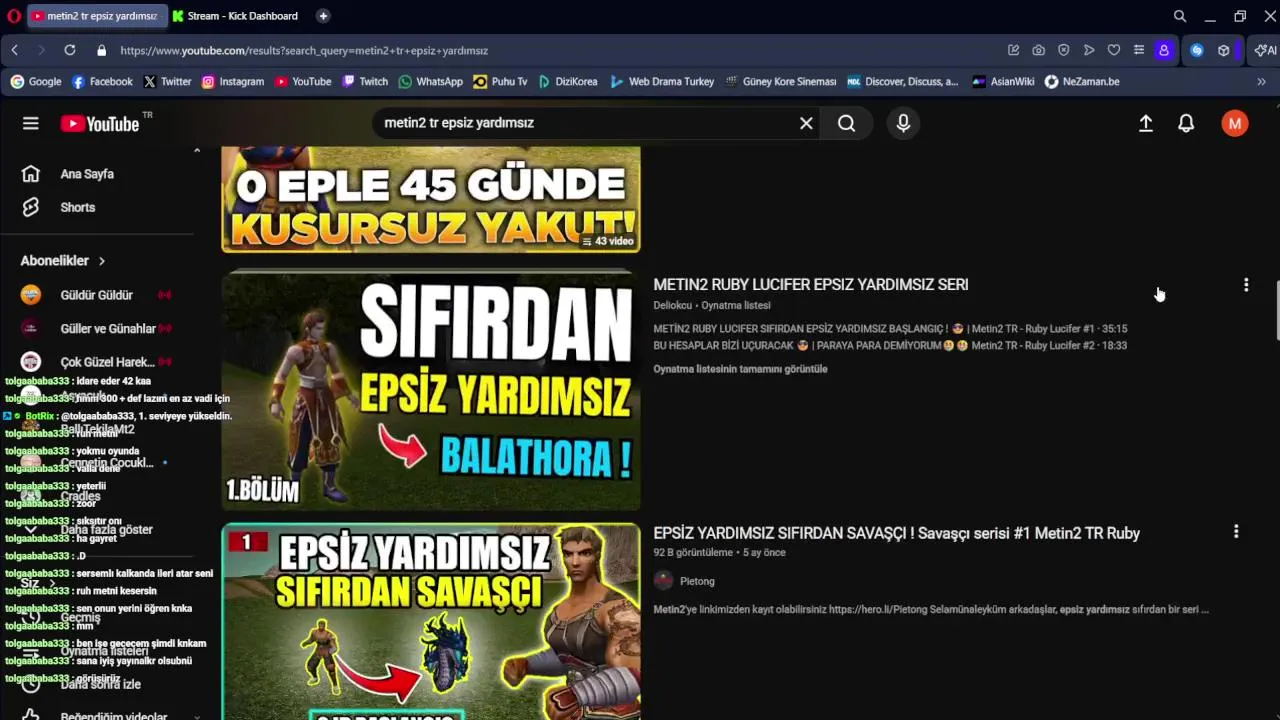Clear the search query with the X
The width and height of the screenshot is (1280, 720).
pyautogui.click(x=806, y=123)
